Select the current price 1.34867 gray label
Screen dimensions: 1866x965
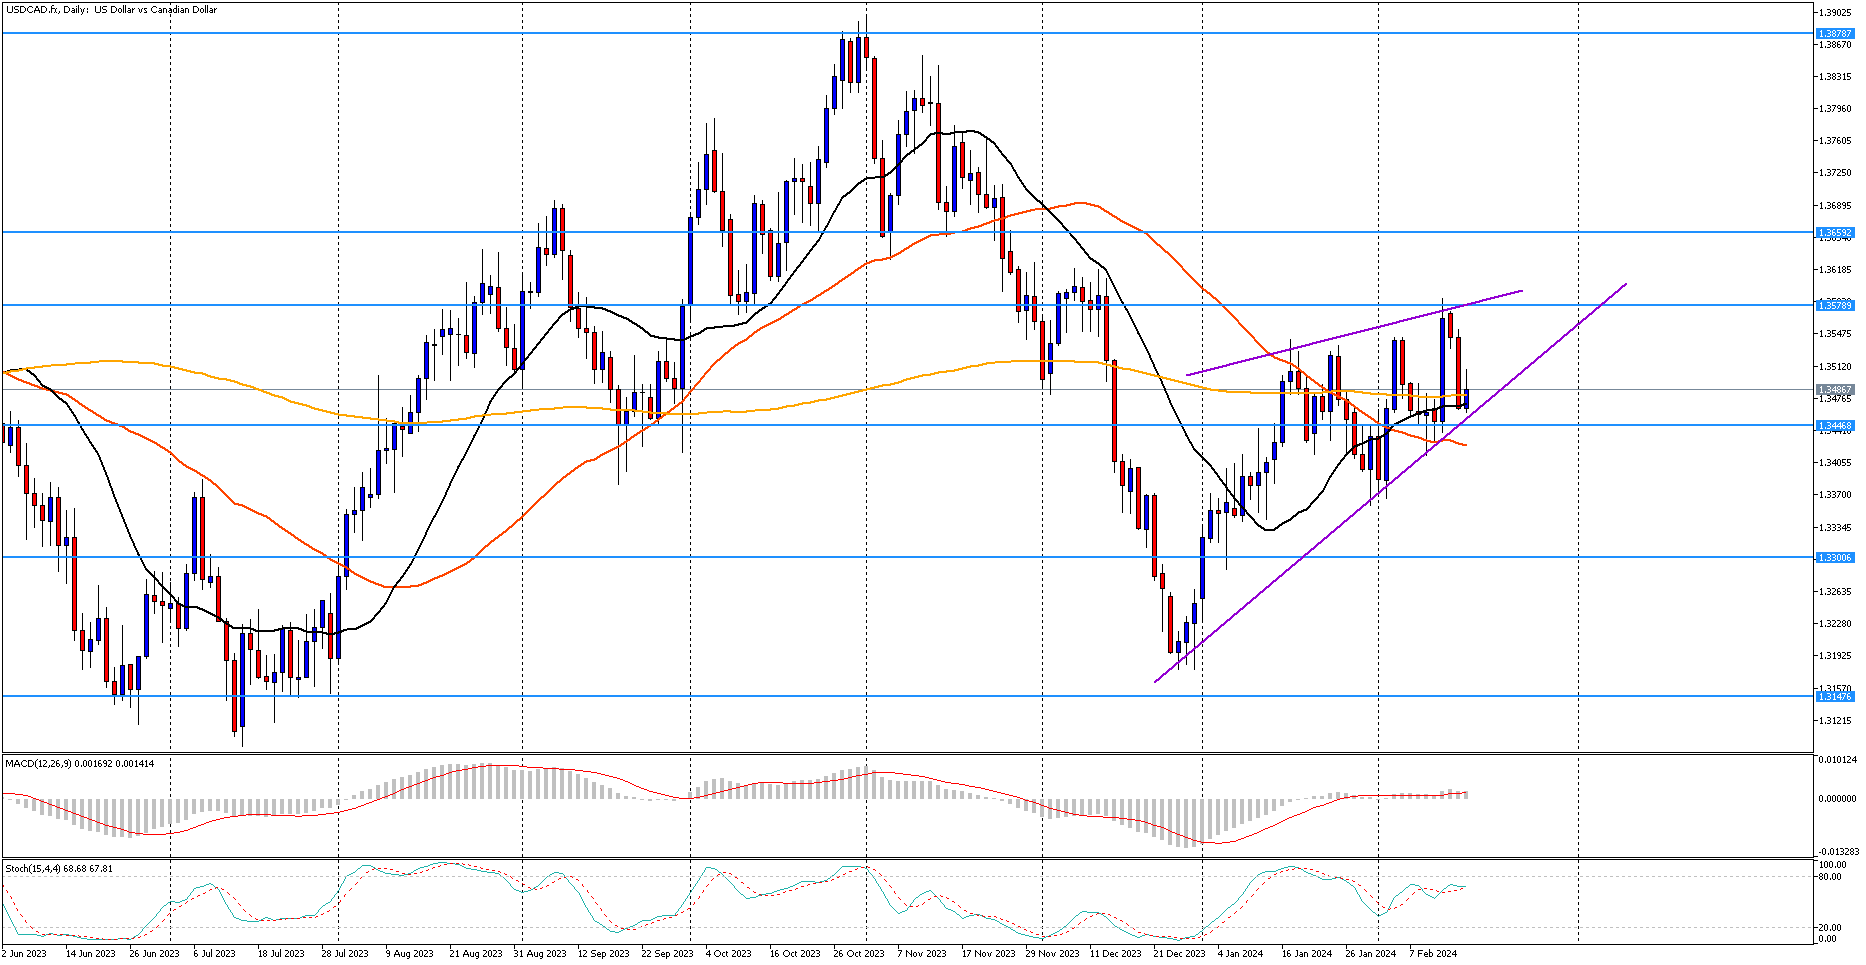point(1835,390)
